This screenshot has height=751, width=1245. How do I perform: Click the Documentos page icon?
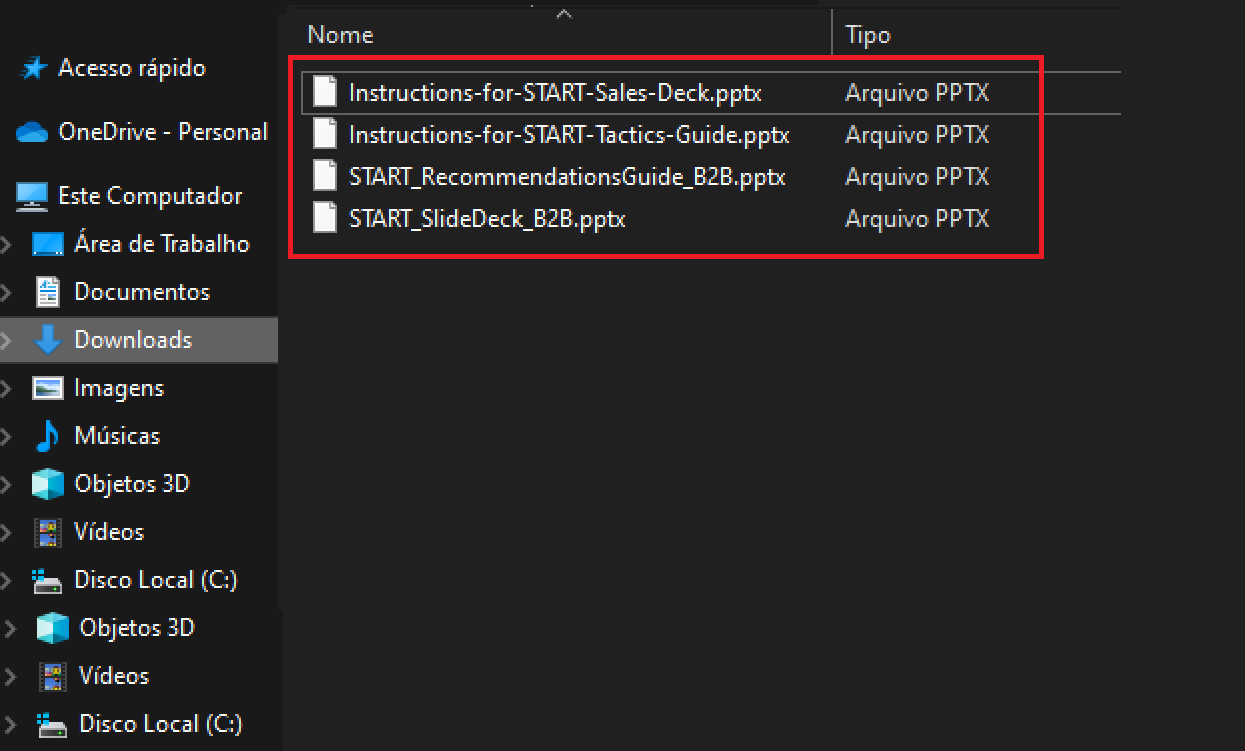47,292
